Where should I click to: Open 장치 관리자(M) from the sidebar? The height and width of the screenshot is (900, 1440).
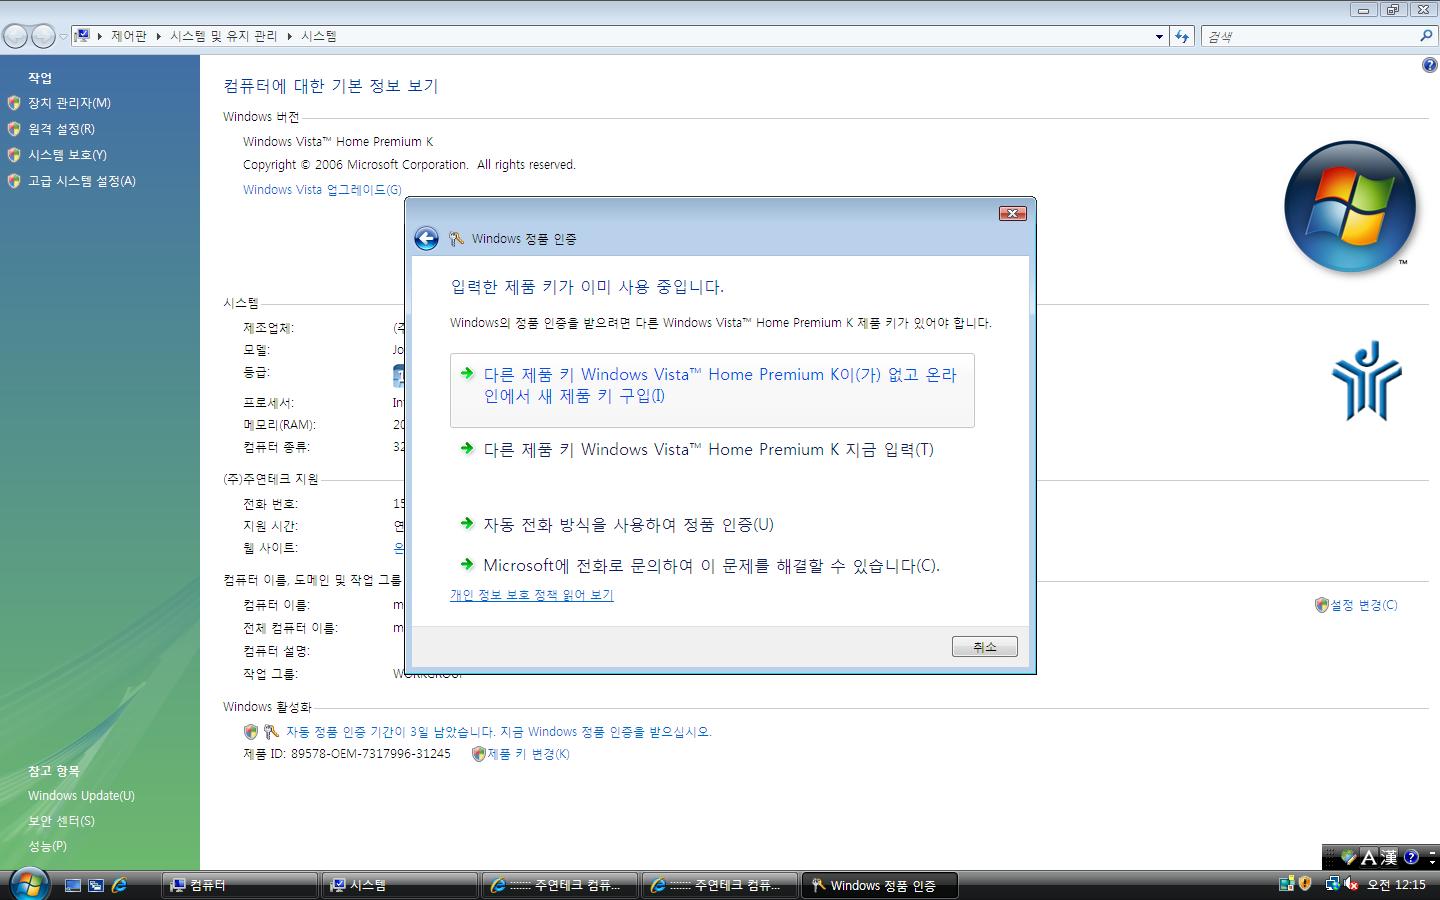pyautogui.click(x=69, y=103)
